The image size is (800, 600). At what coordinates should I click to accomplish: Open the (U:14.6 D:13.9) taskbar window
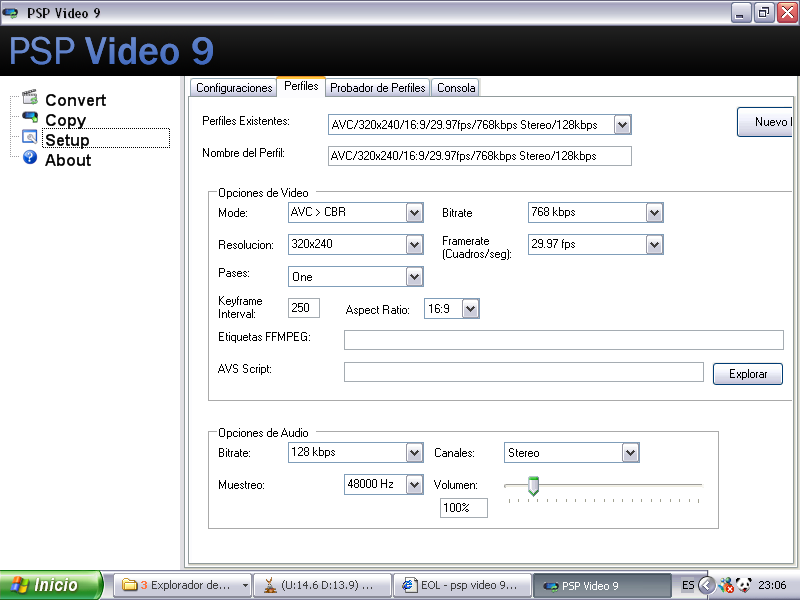point(322,585)
